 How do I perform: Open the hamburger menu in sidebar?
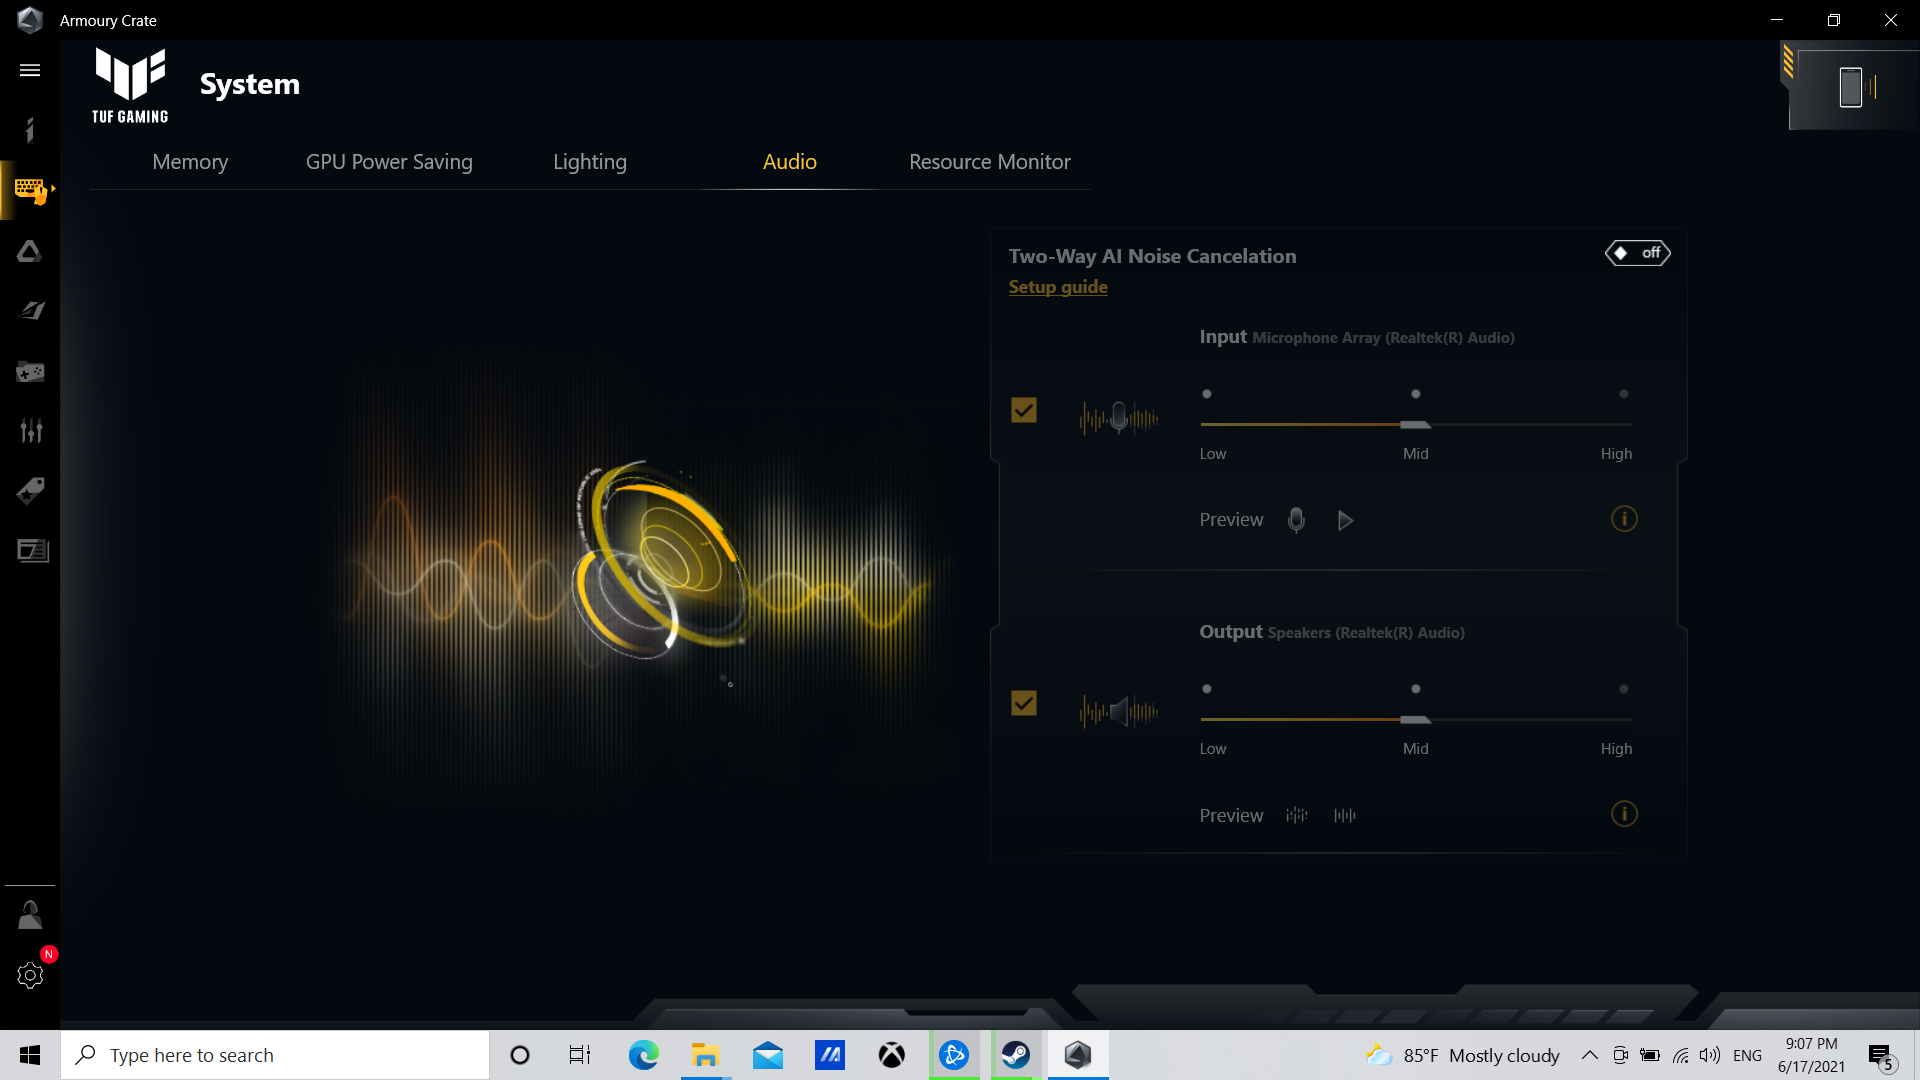point(30,70)
